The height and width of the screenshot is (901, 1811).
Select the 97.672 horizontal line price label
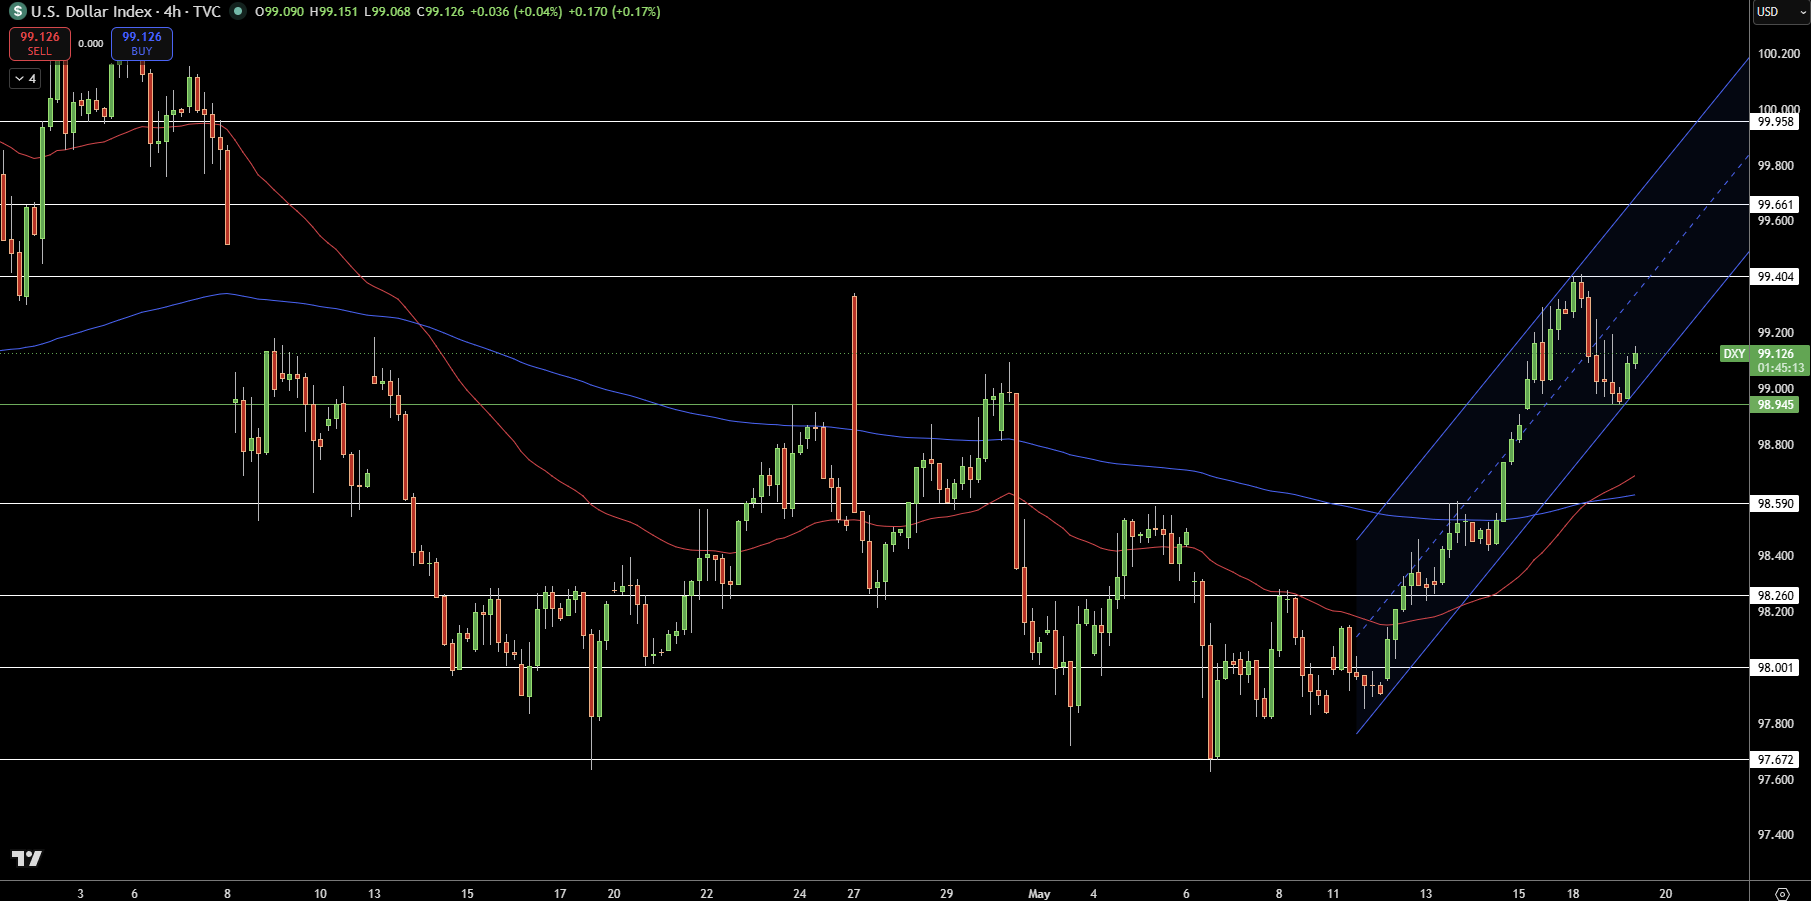pos(1776,760)
